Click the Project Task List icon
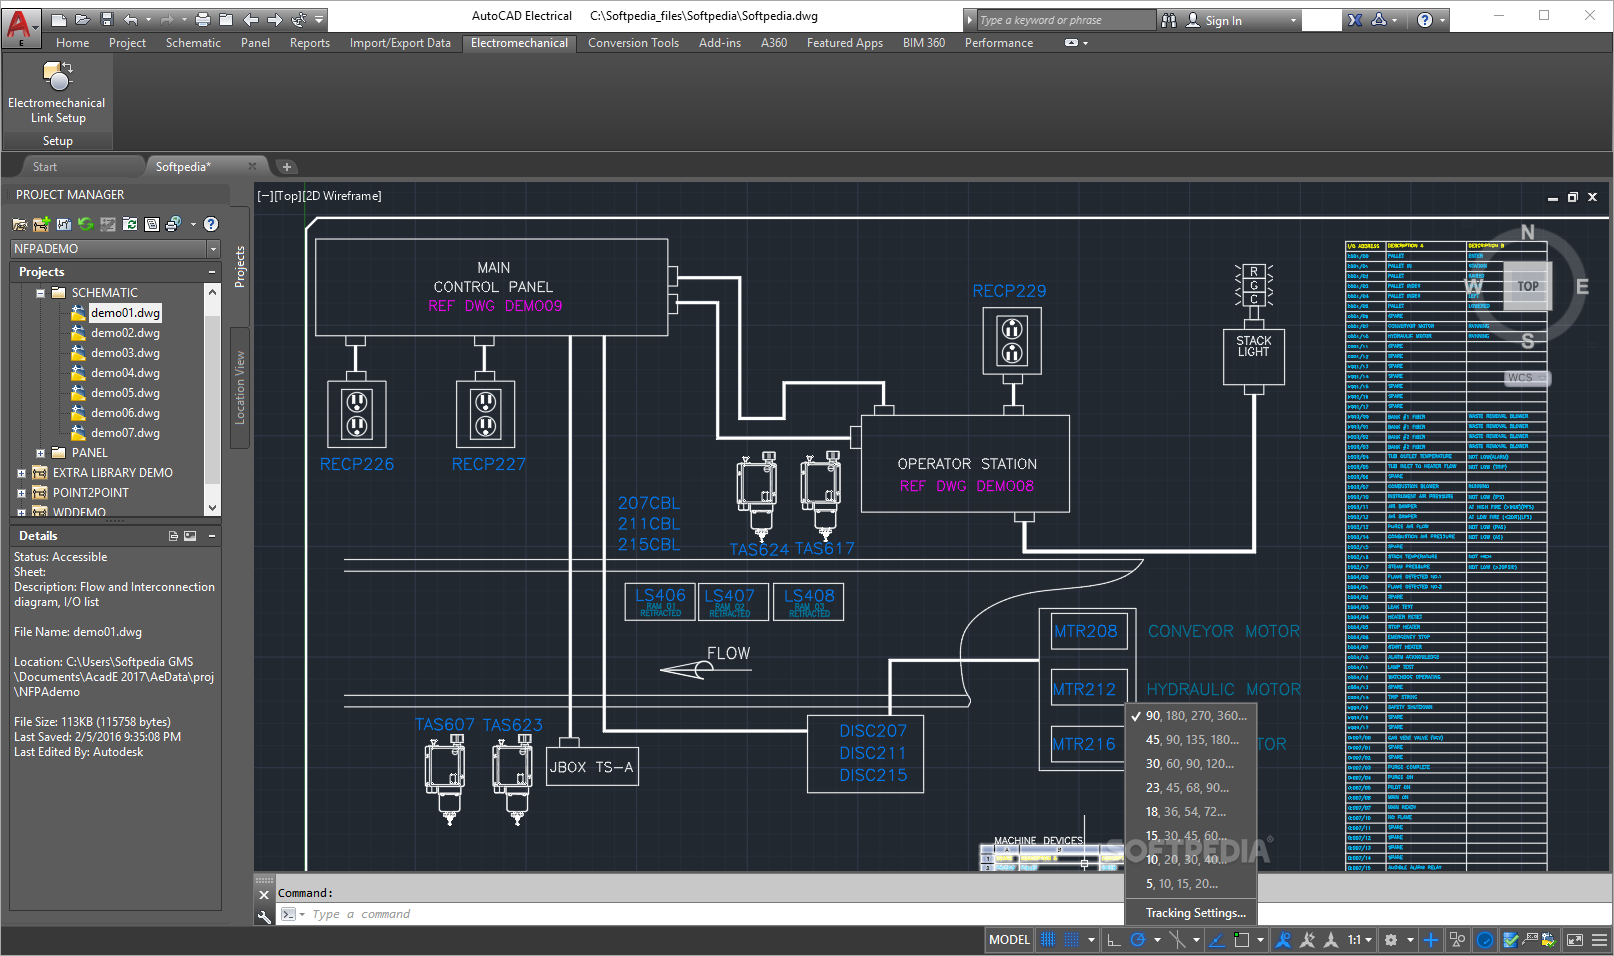1614x956 pixels. (x=108, y=224)
